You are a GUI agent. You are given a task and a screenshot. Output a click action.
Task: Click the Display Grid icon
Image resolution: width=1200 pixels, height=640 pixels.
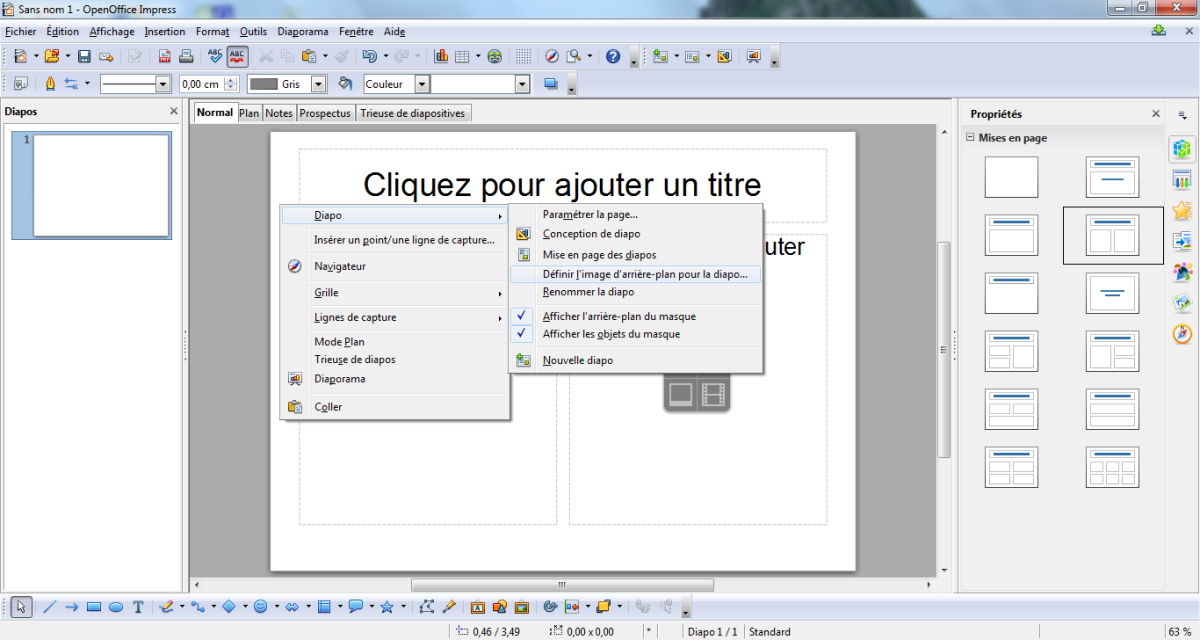(523, 56)
